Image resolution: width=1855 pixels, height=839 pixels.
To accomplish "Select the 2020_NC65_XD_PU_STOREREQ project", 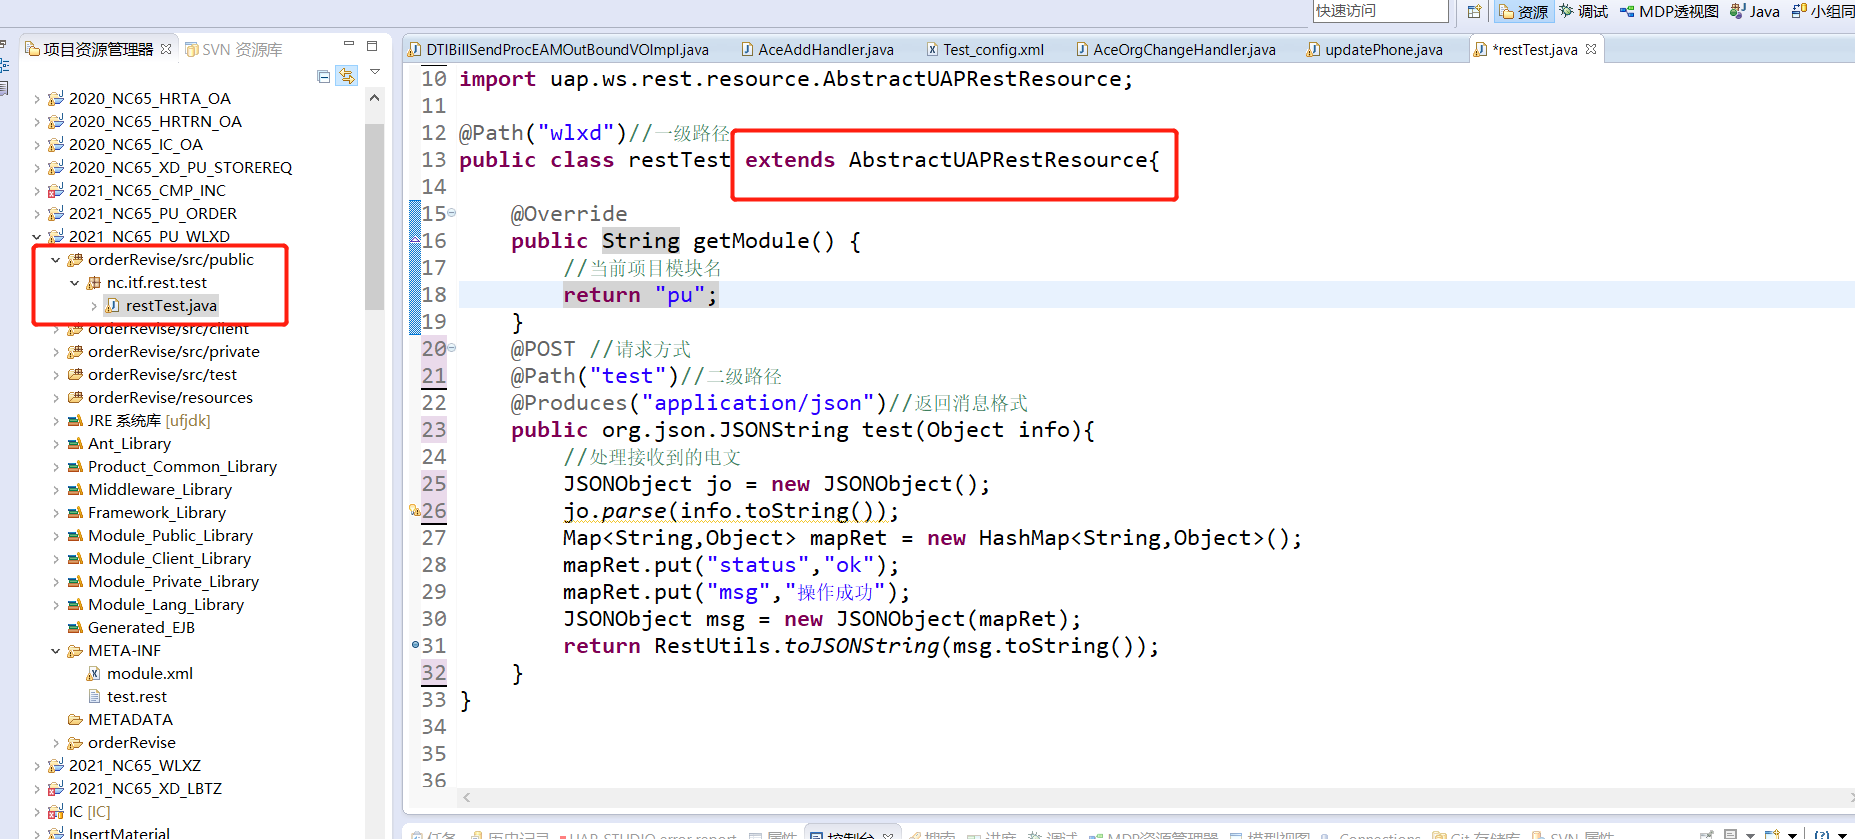I will (180, 168).
